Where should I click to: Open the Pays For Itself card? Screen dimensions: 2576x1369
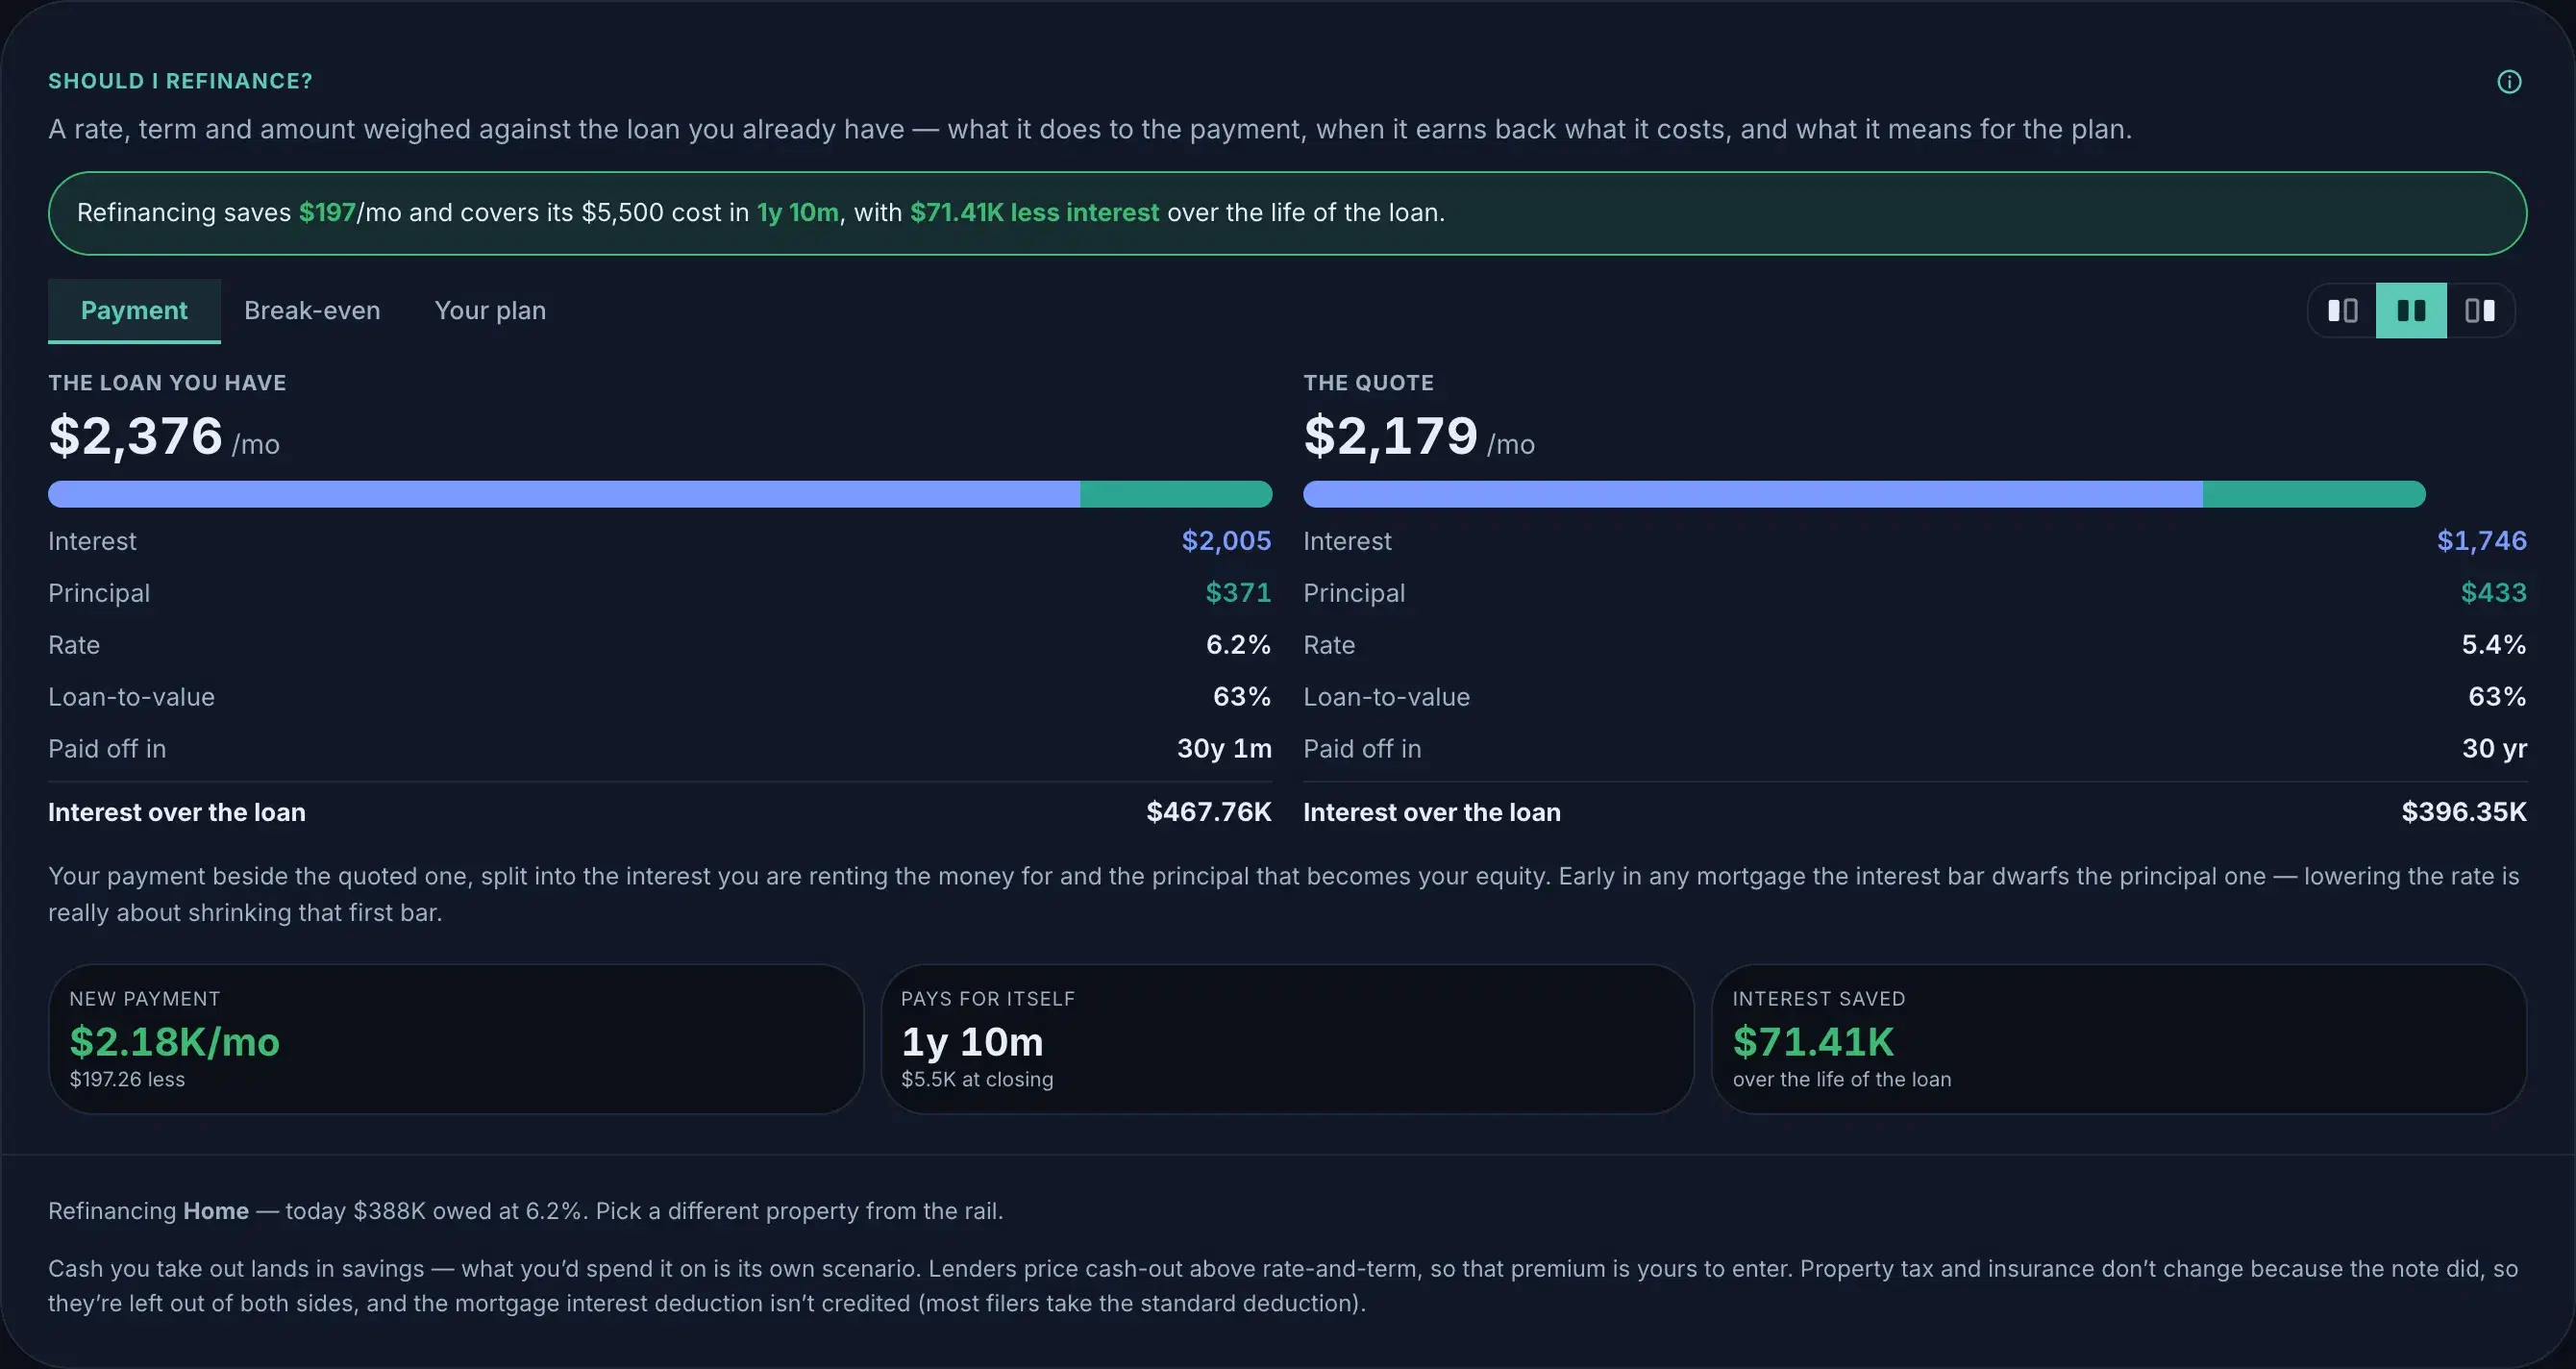tap(1287, 1039)
